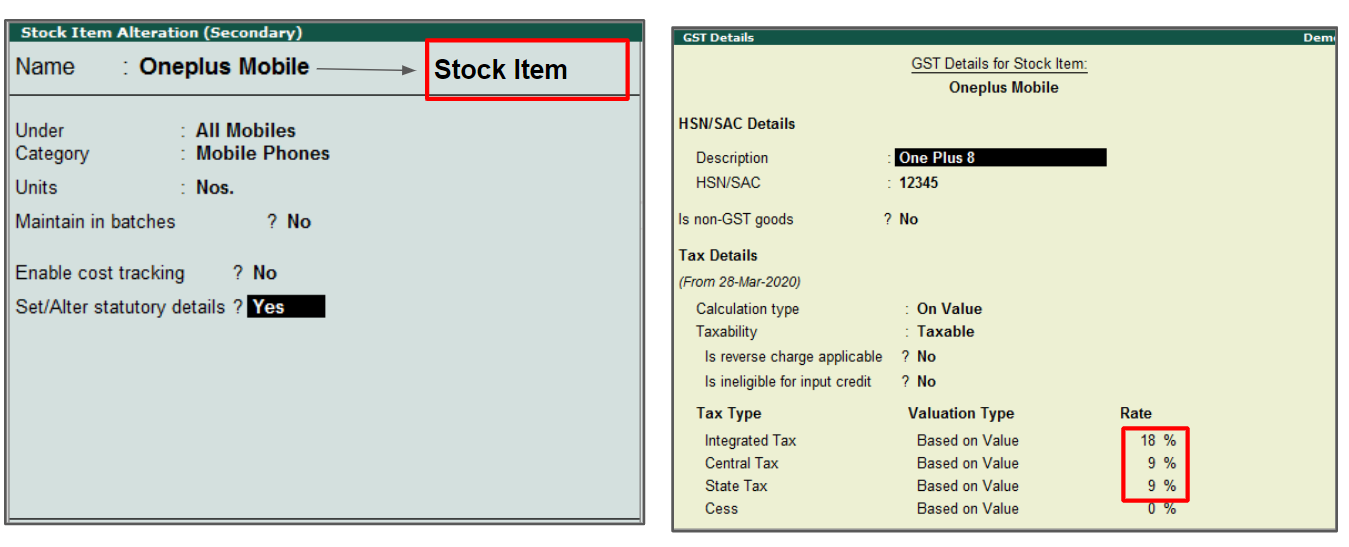Click the Stock Item Alteration (Secondary) title
This screenshot has height=547, width=1349.
click(161, 32)
